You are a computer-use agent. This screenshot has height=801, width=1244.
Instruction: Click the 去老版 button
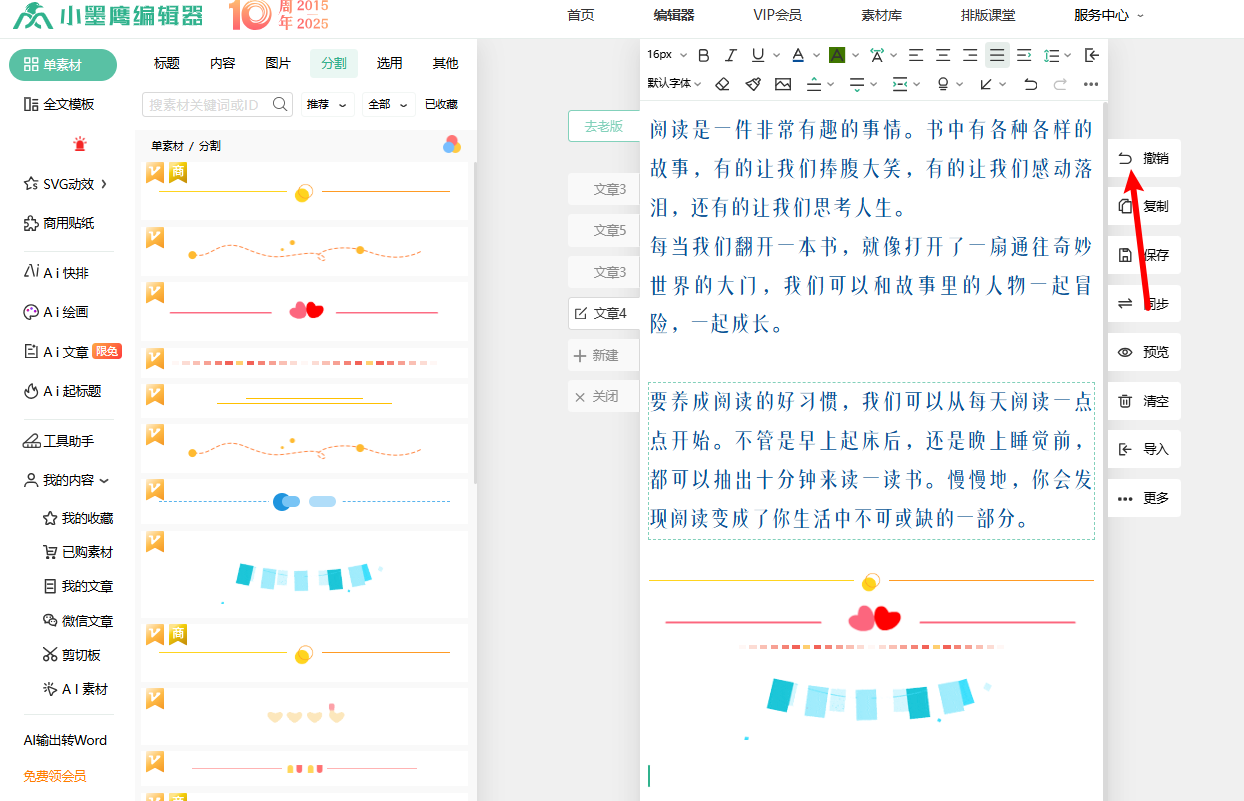tap(604, 126)
